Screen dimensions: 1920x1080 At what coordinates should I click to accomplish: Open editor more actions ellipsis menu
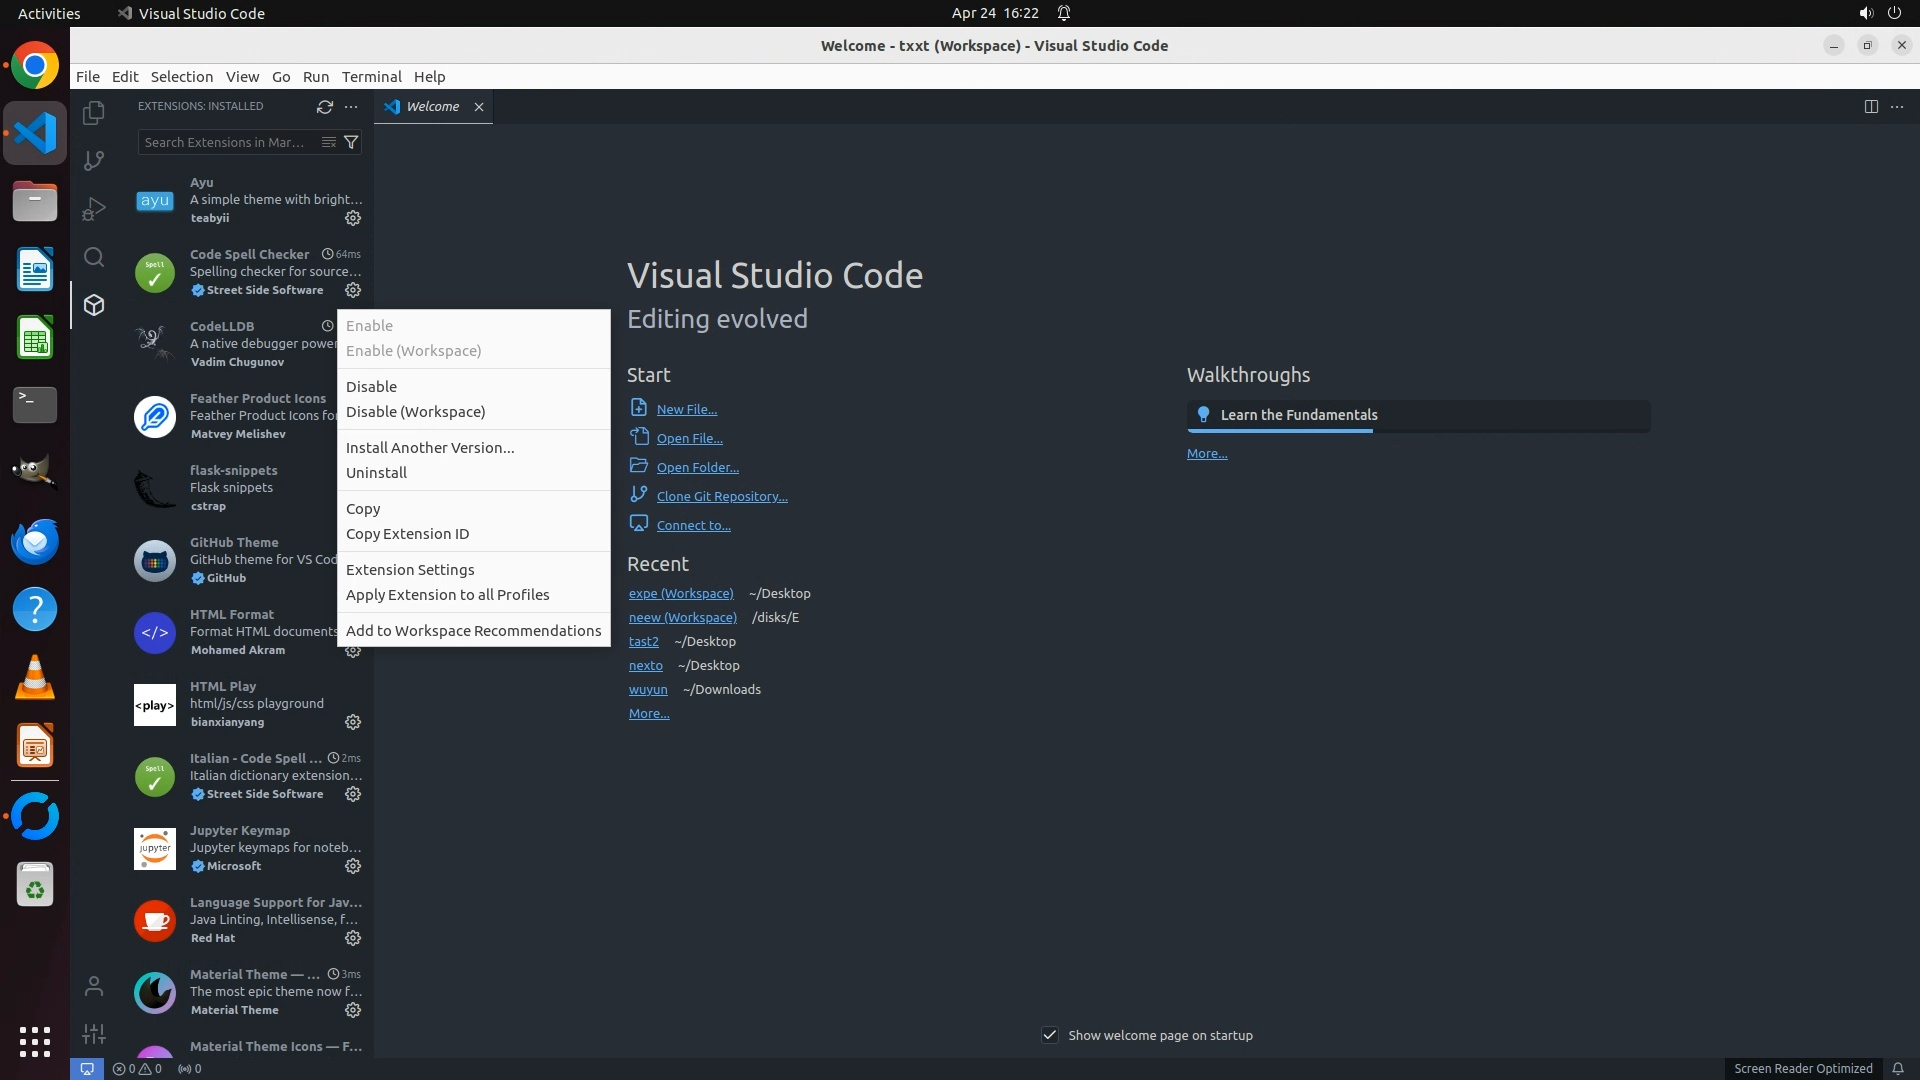(x=1897, y=106)
